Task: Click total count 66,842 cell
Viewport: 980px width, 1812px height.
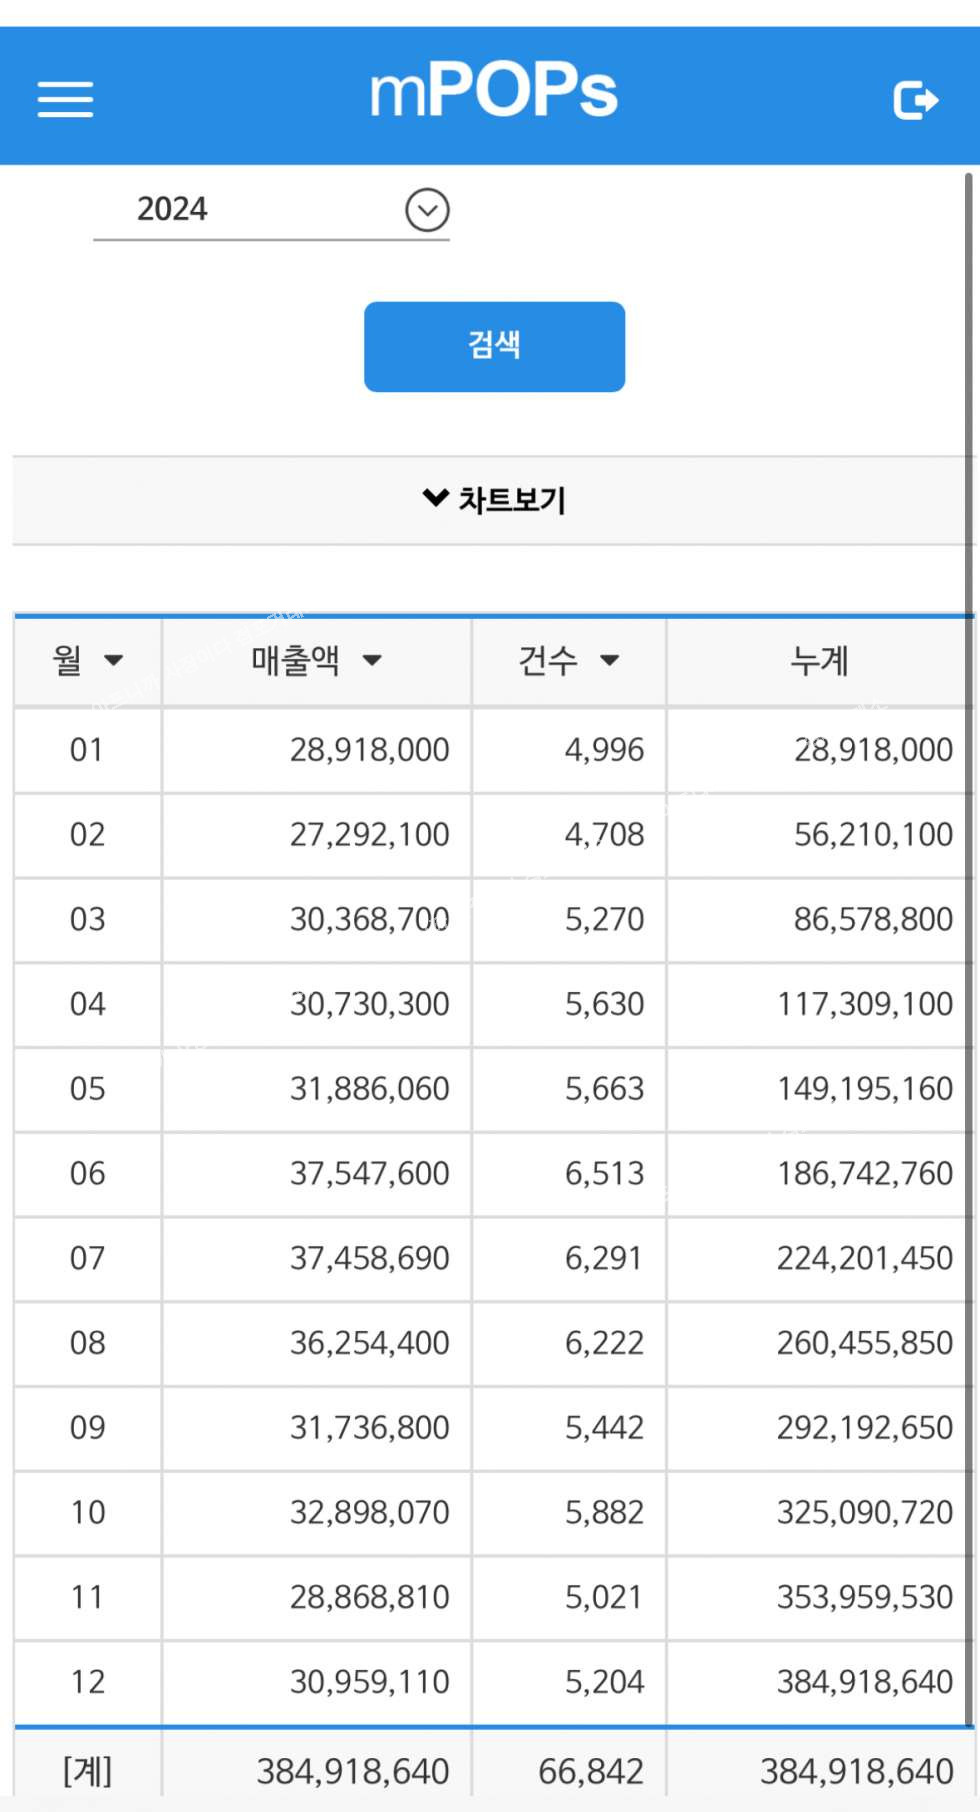Action: 590,1771
